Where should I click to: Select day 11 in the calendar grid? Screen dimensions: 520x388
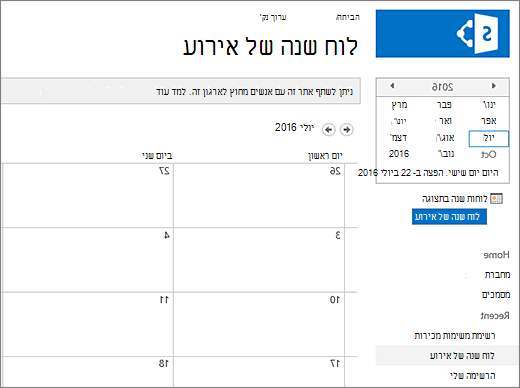click(x=164, y=300)
